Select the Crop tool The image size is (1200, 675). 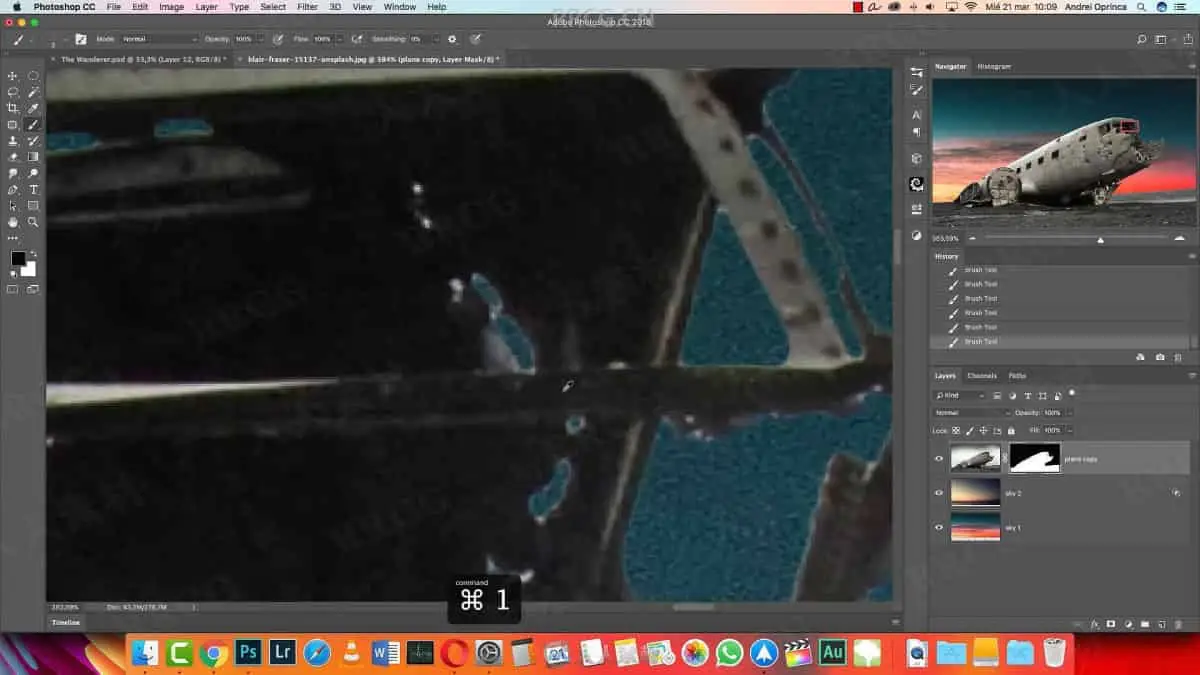(13, 108)
